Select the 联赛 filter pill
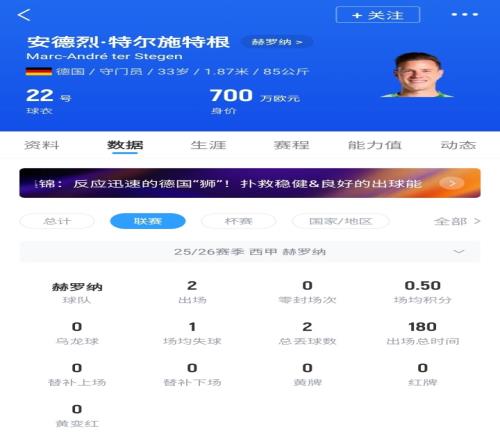 [148, 221]
